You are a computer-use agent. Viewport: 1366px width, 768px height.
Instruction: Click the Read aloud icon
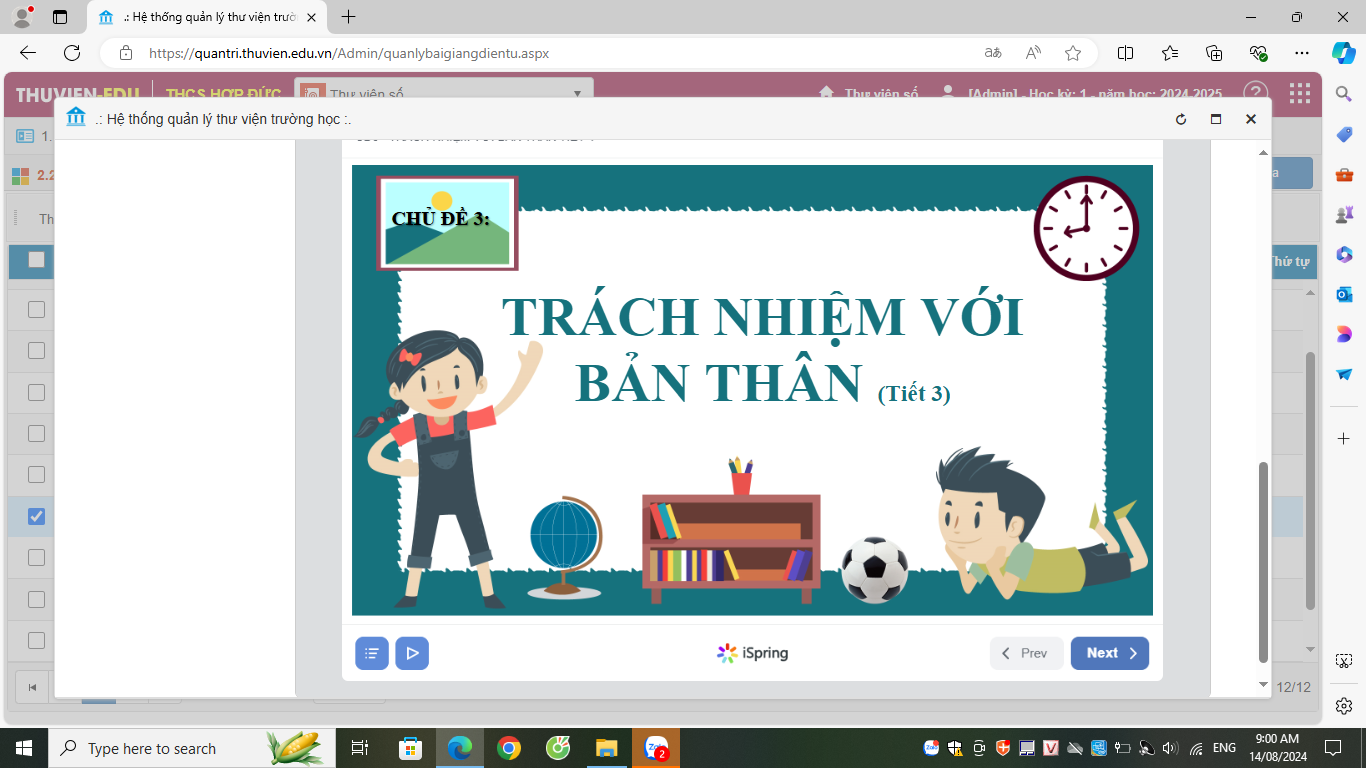coord(1033,53)
